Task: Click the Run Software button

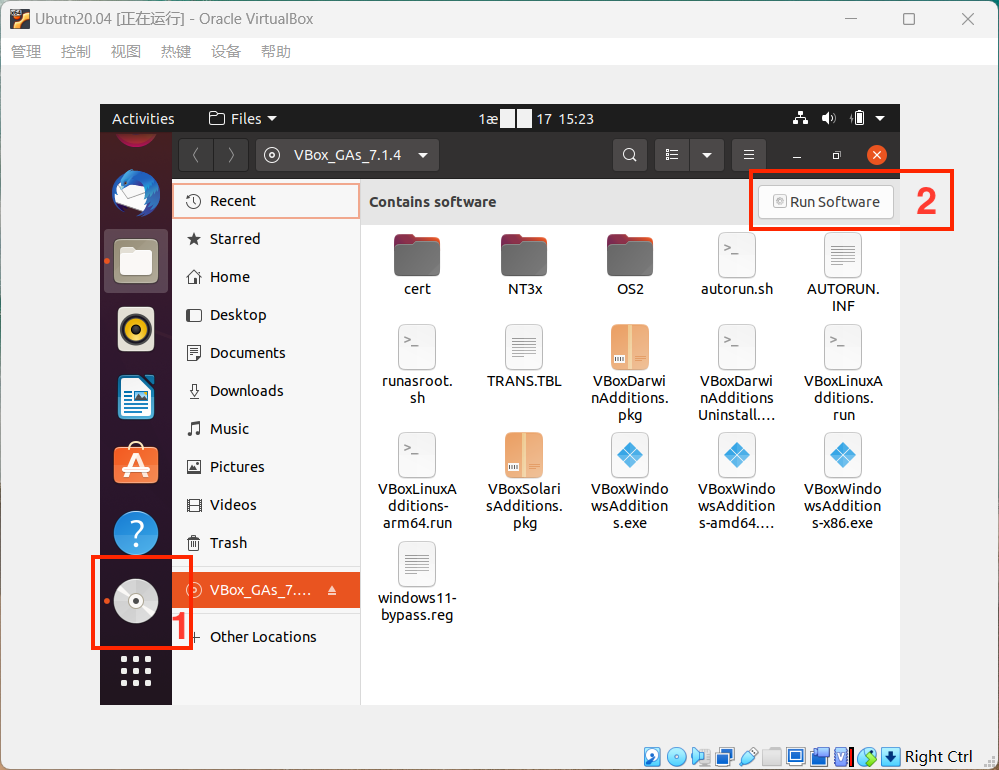Action: [826, 202]
